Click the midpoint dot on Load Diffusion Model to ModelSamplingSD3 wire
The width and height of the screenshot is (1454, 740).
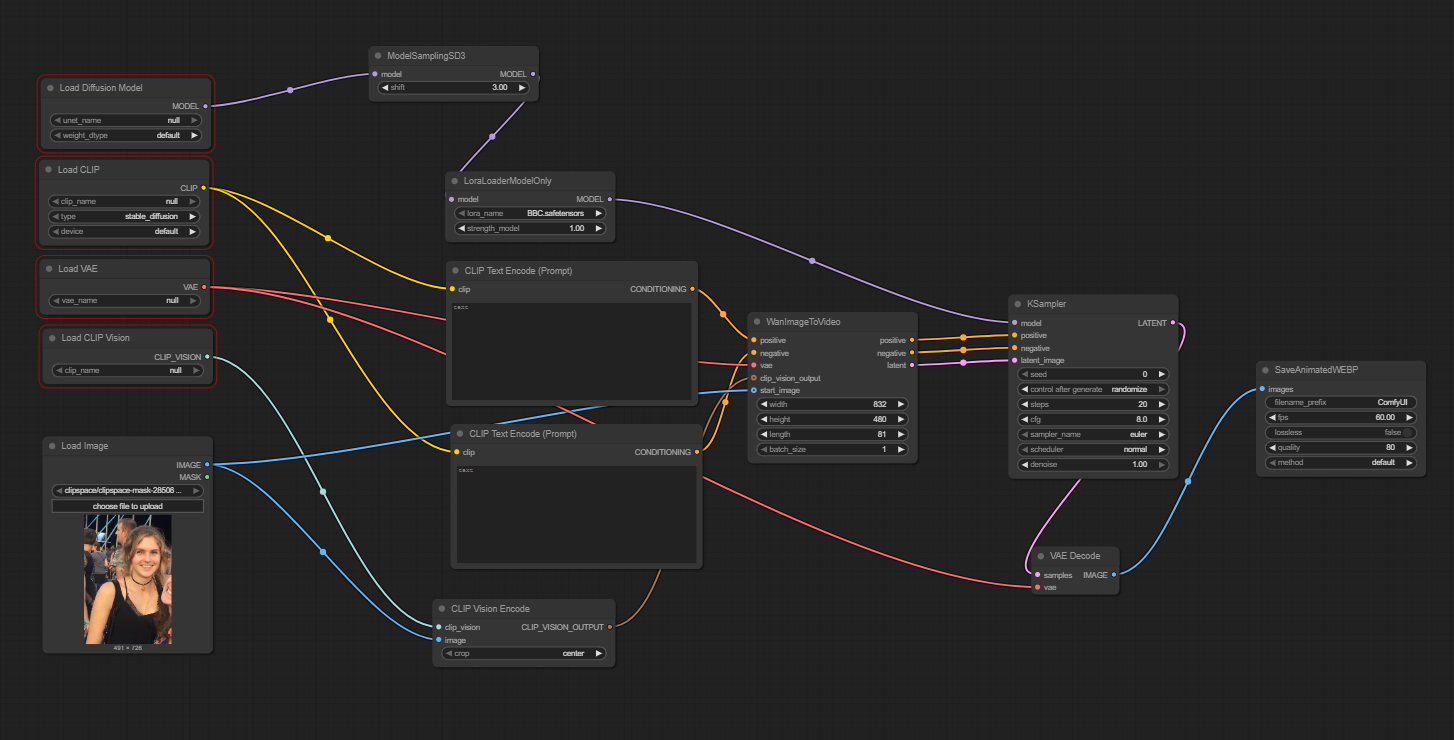(x=290, y=90)
